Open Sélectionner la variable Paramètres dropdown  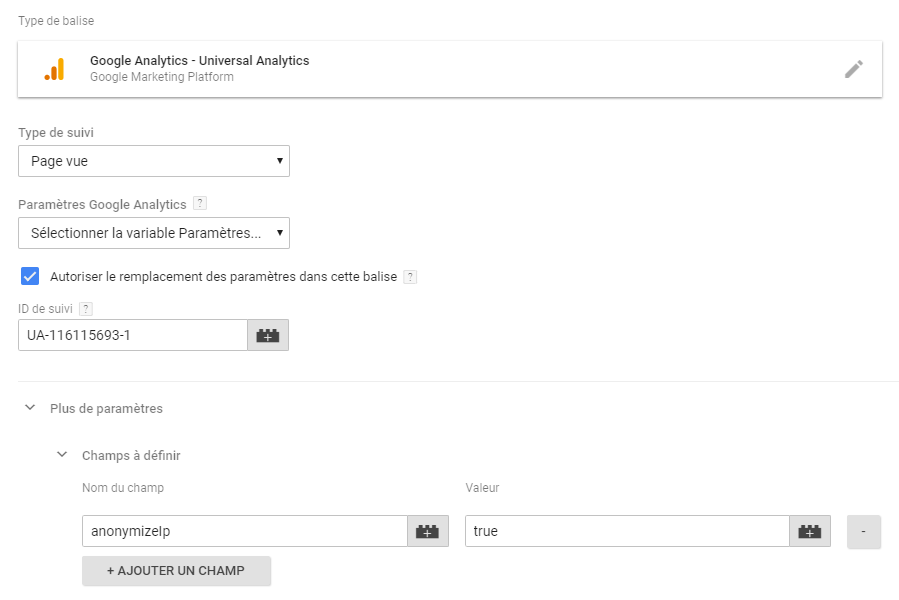[154, 233]
